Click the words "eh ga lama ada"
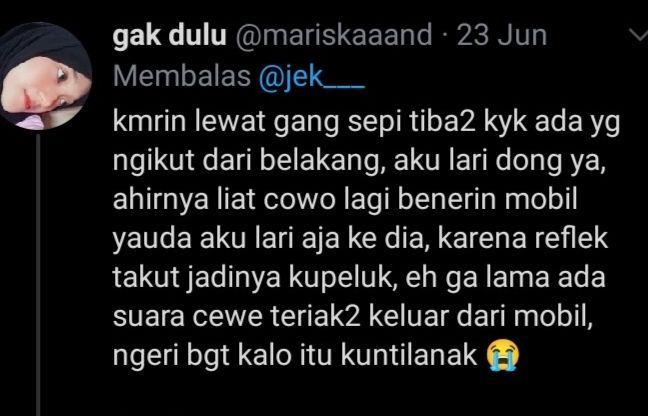648x416 pixels. [x=505, y=278]
